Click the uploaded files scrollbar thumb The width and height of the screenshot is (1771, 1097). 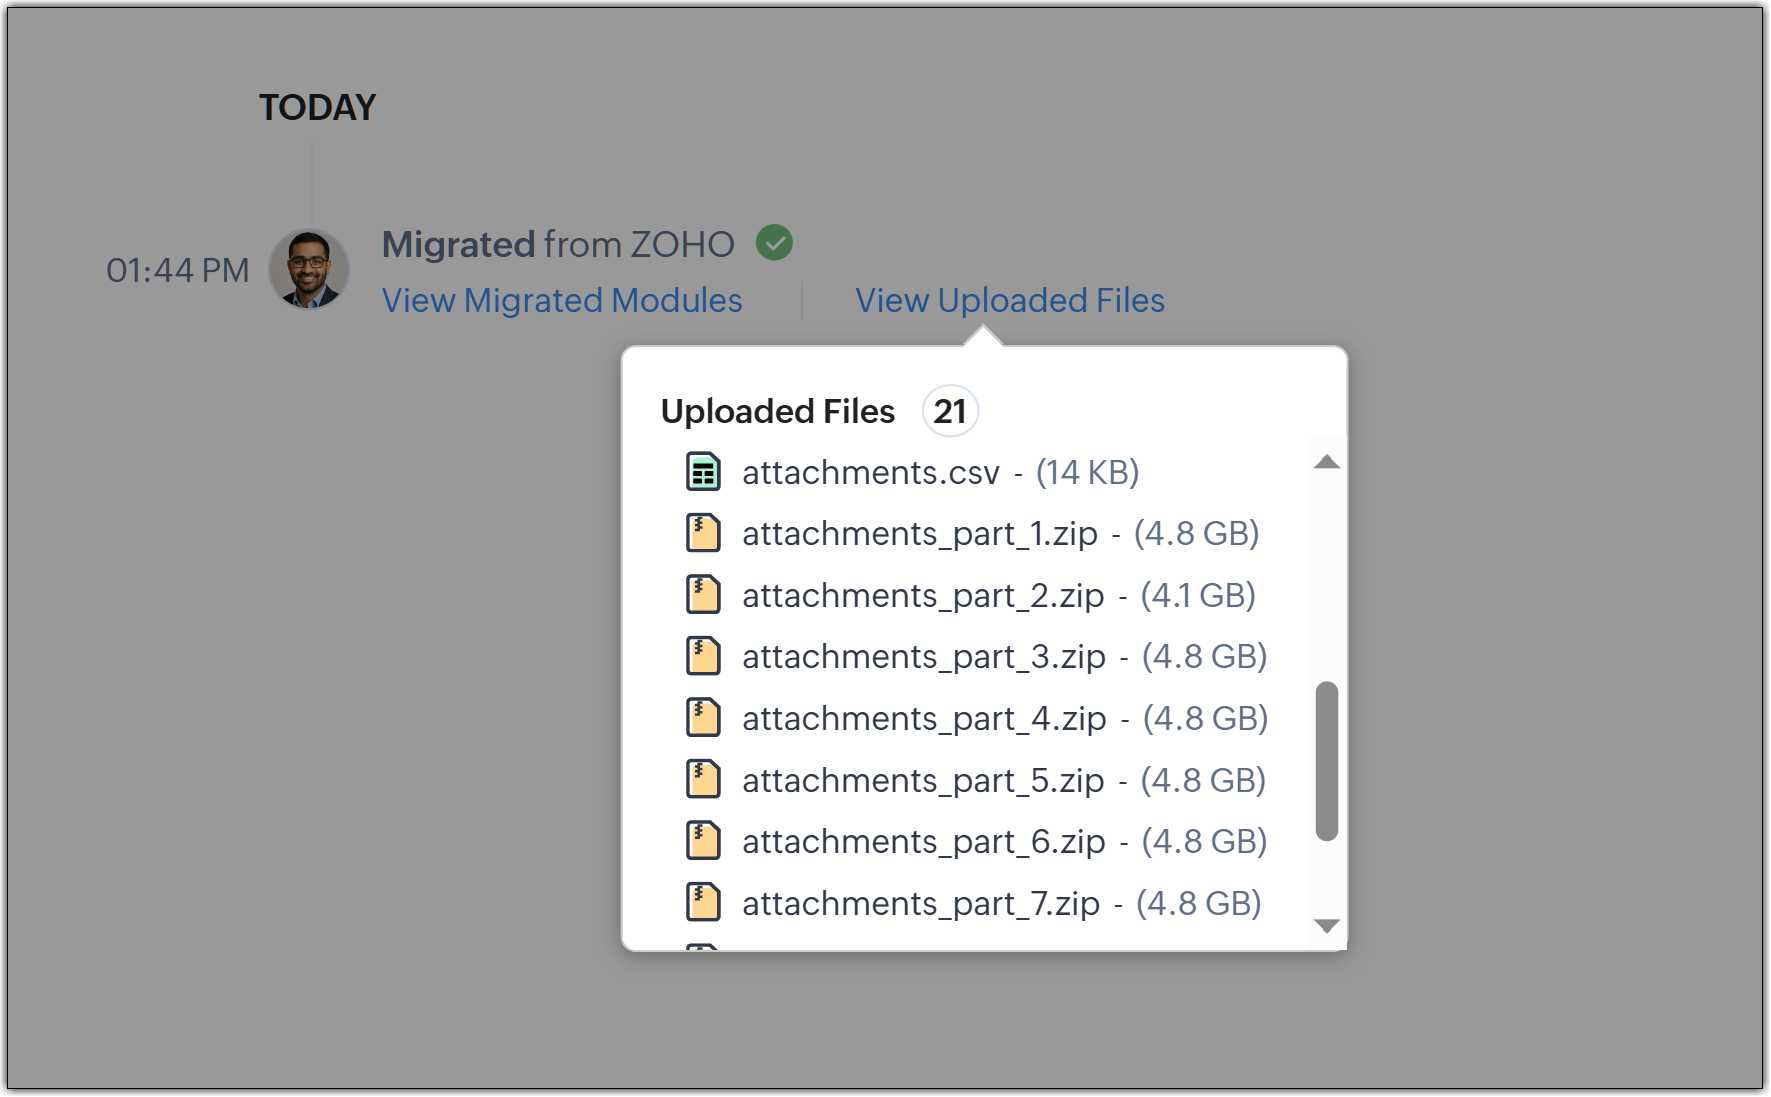[1327, 761]
